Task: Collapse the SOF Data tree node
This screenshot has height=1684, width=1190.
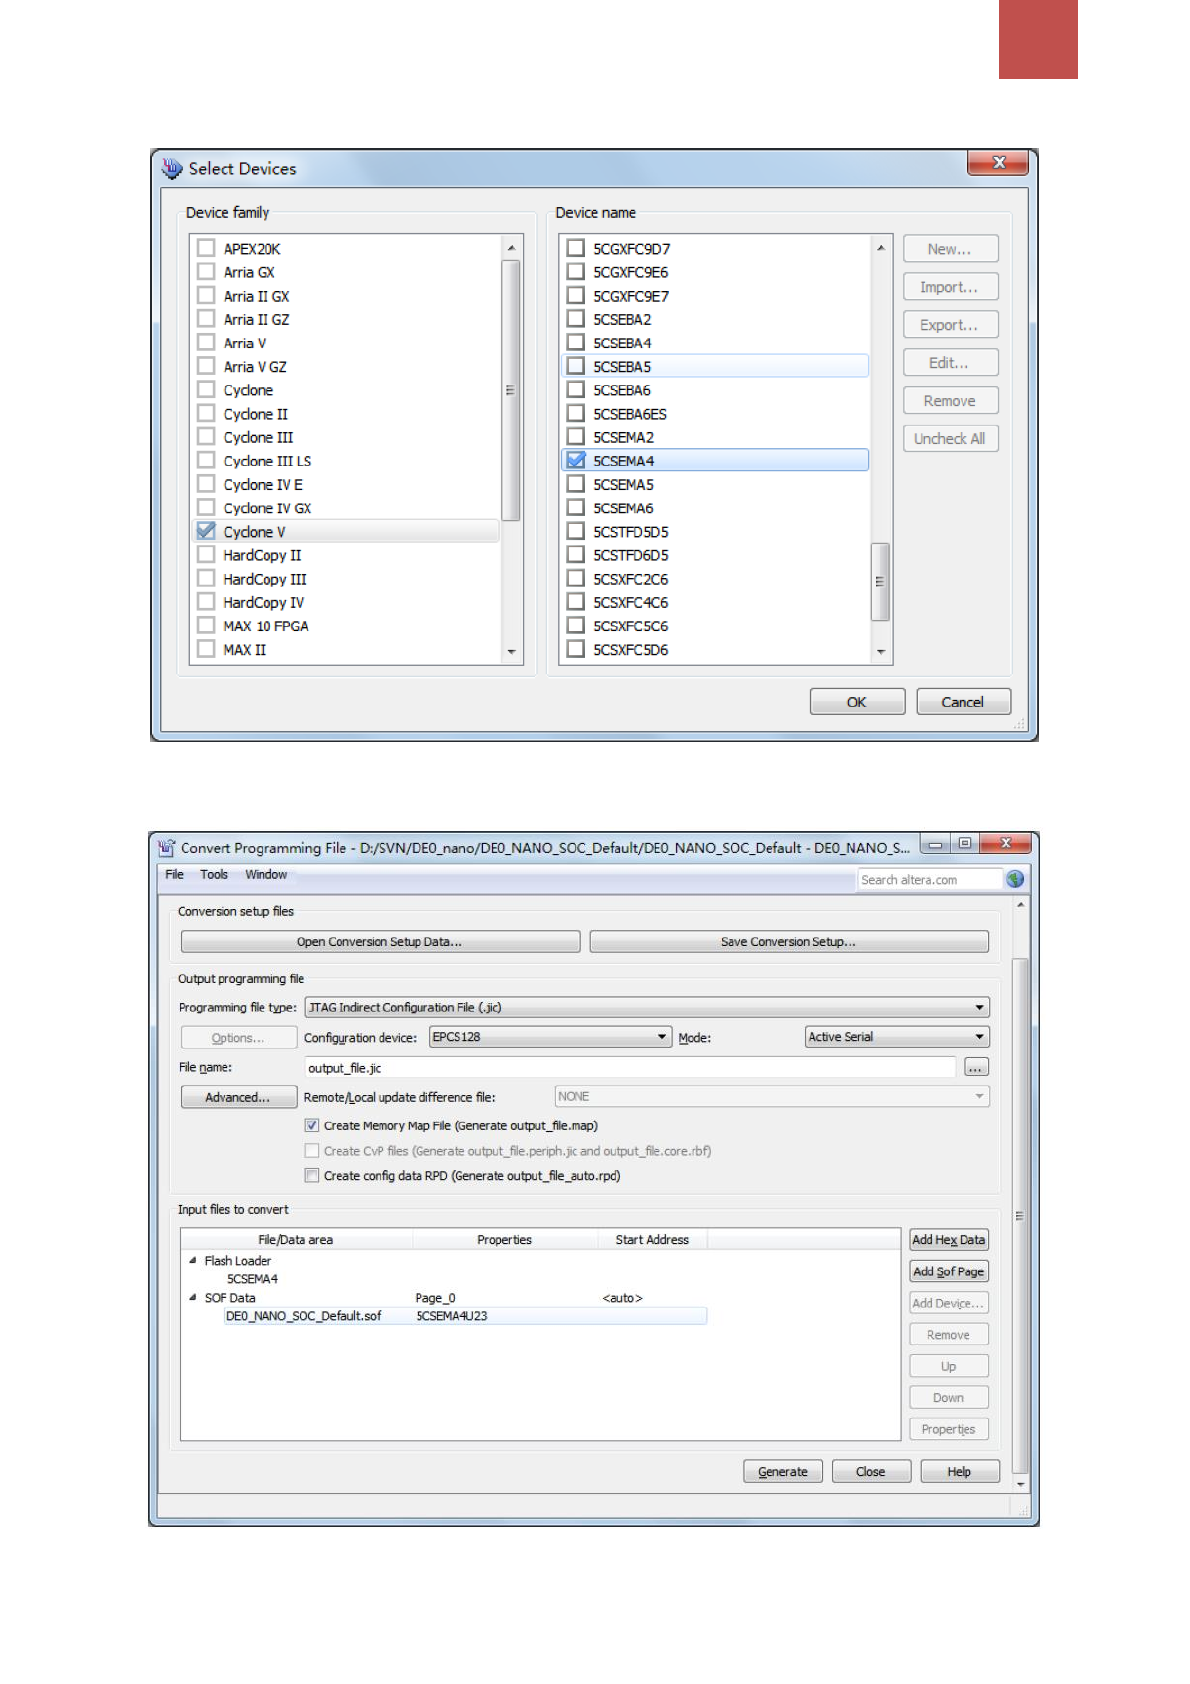Action: (x=193, y=1298)
